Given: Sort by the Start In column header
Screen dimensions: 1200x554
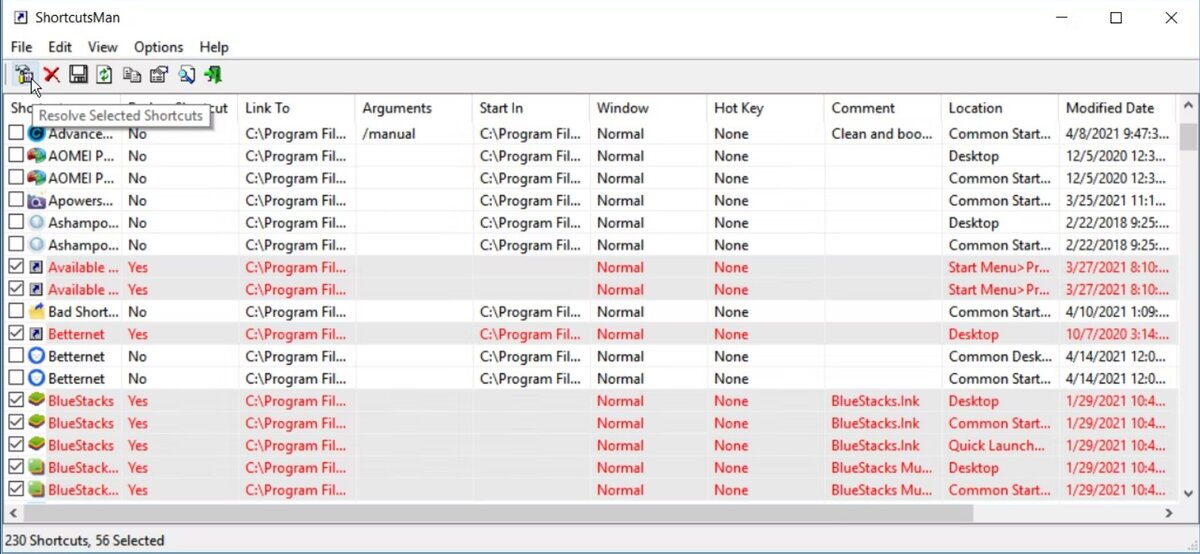Looking at the screenshot, I should point(530,108).
